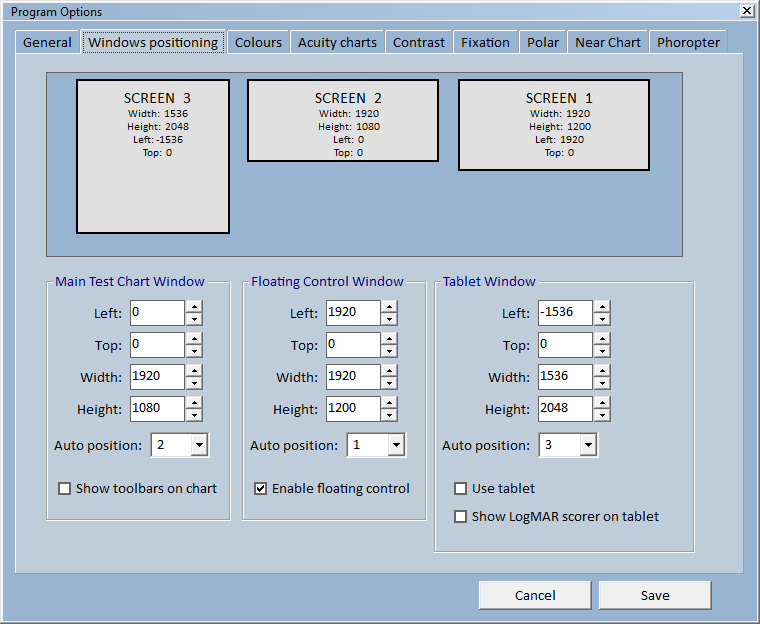Decrease Tablet Window Height value

coord(602,415)
